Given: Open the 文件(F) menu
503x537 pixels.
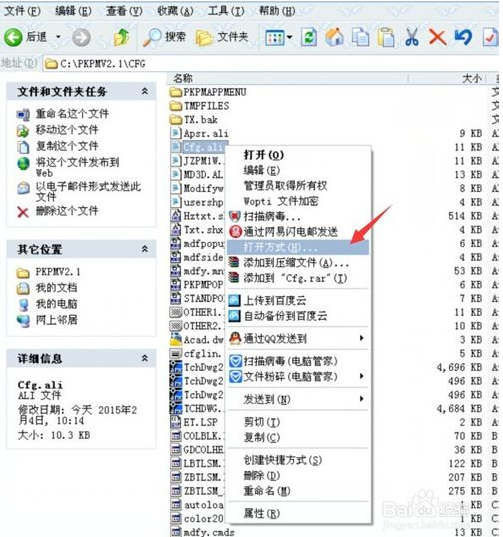Looking at the screenshot, I should coord(23,11).
